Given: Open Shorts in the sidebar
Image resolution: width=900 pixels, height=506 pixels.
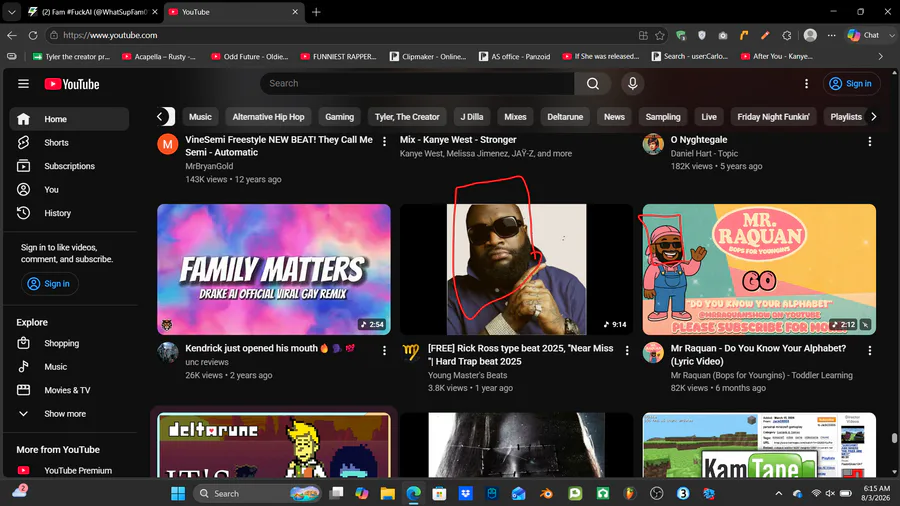Looking at the screenshot, I should click(x=69, y=142).
